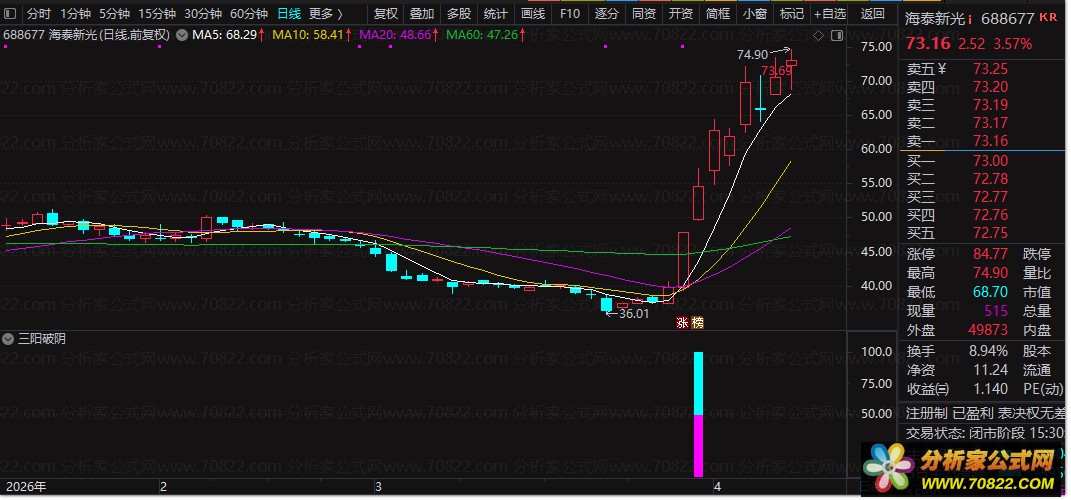Click the 买一 price 73.00
This screenshot has width=1071, height=500.
(990, 161)
